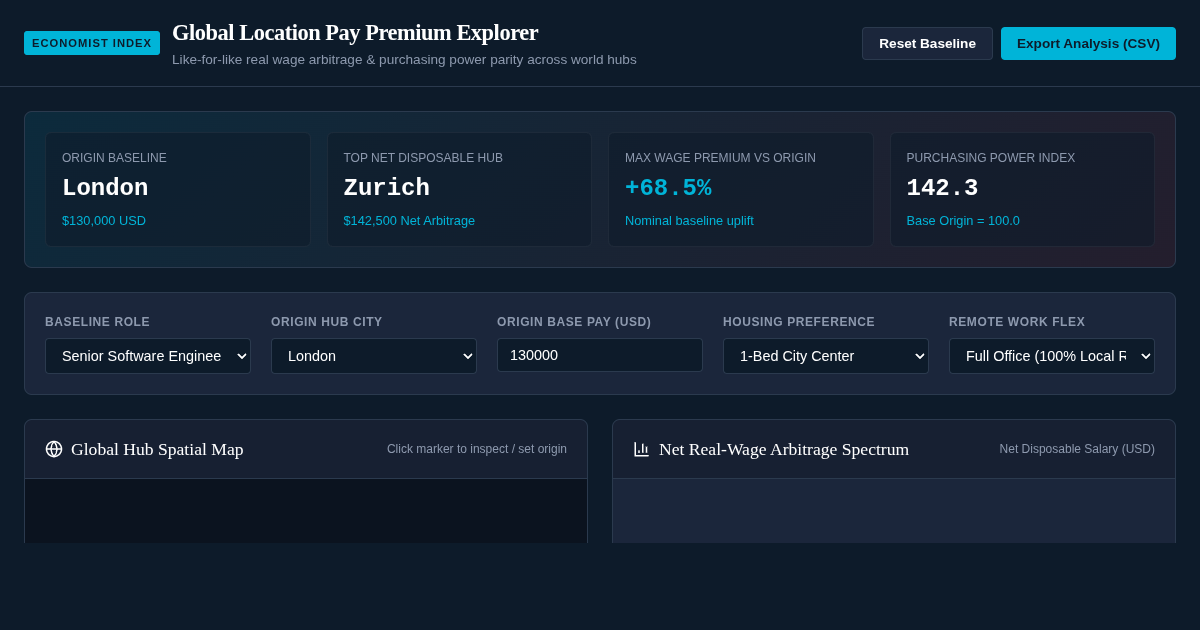Open the Housing Preference dropdown
Image resolution: width=1200 pixels, height=630 pixels.
[826, 356]
